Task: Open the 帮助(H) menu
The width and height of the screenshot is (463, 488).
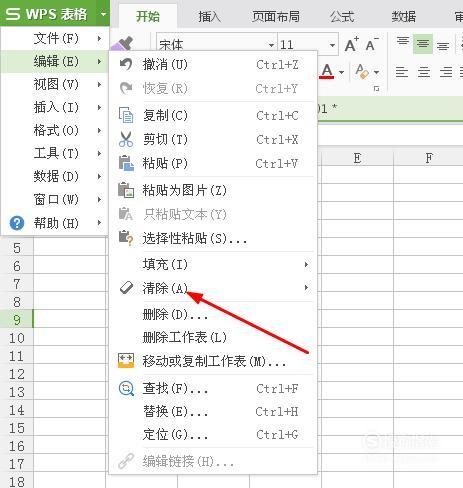Action: (55, 223)
